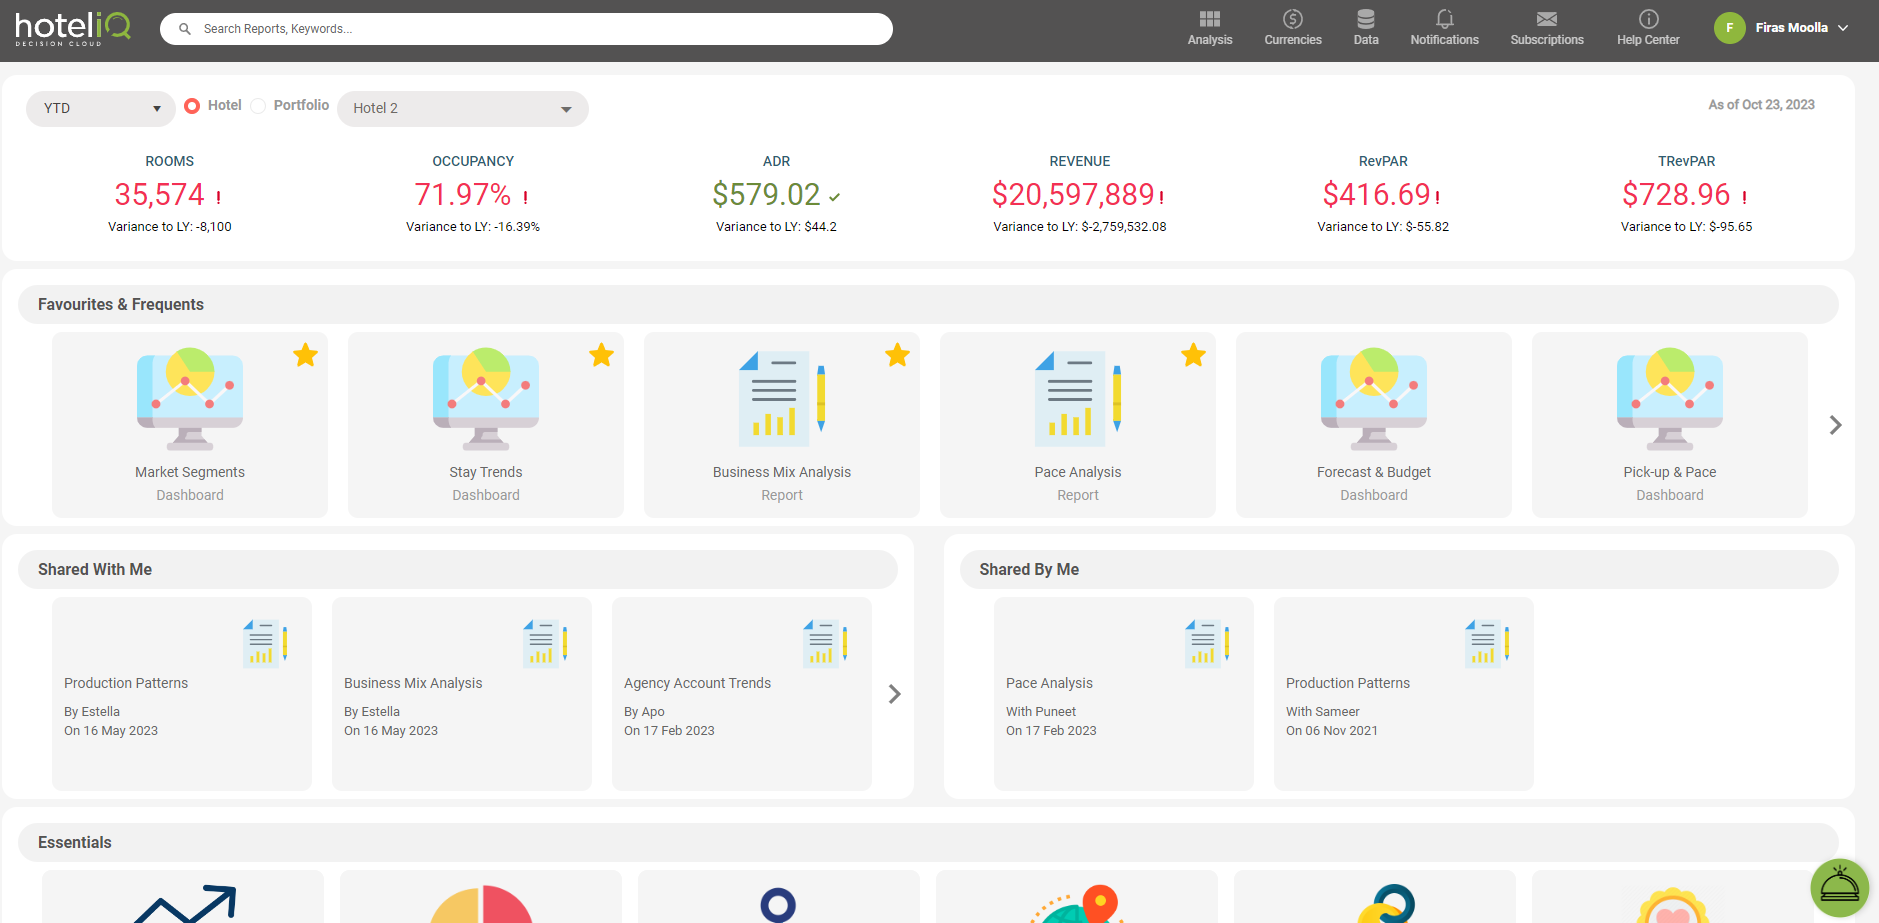1879x923 pixels.
Task: Click the REVENUE value $20,597,889
Action: coord(1073,194)
